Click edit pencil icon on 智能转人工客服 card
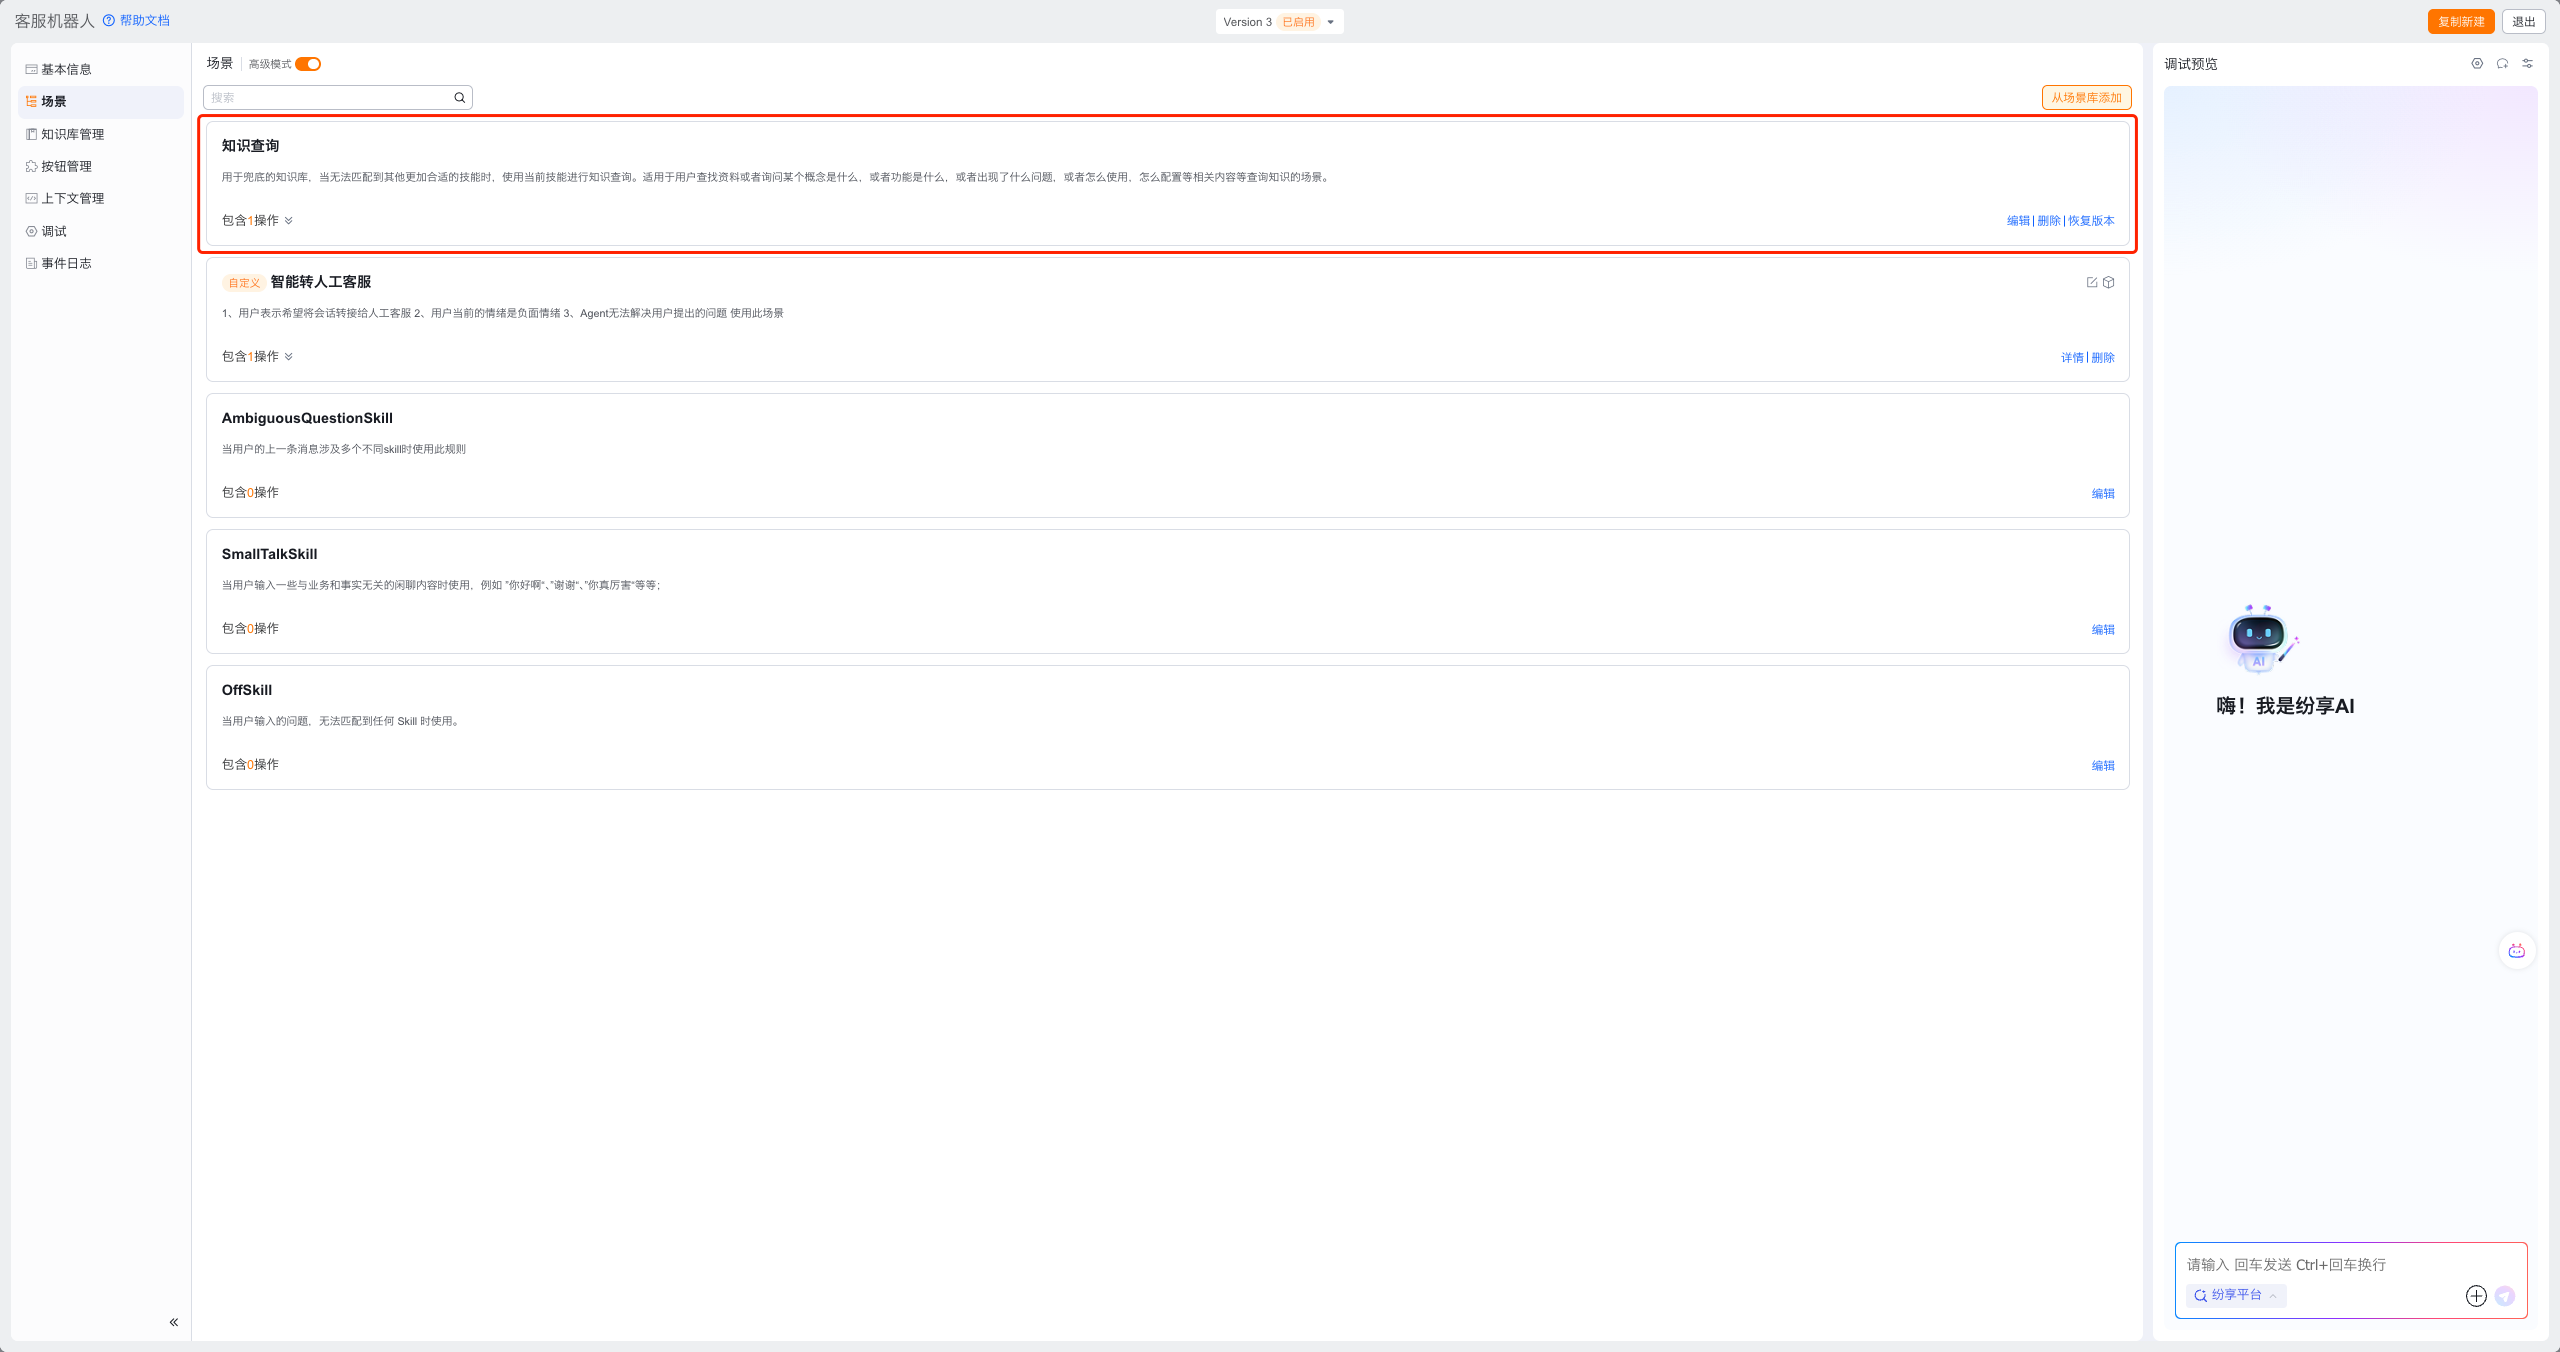This screenshot has width=2560, height=1352. (2092, 283)
